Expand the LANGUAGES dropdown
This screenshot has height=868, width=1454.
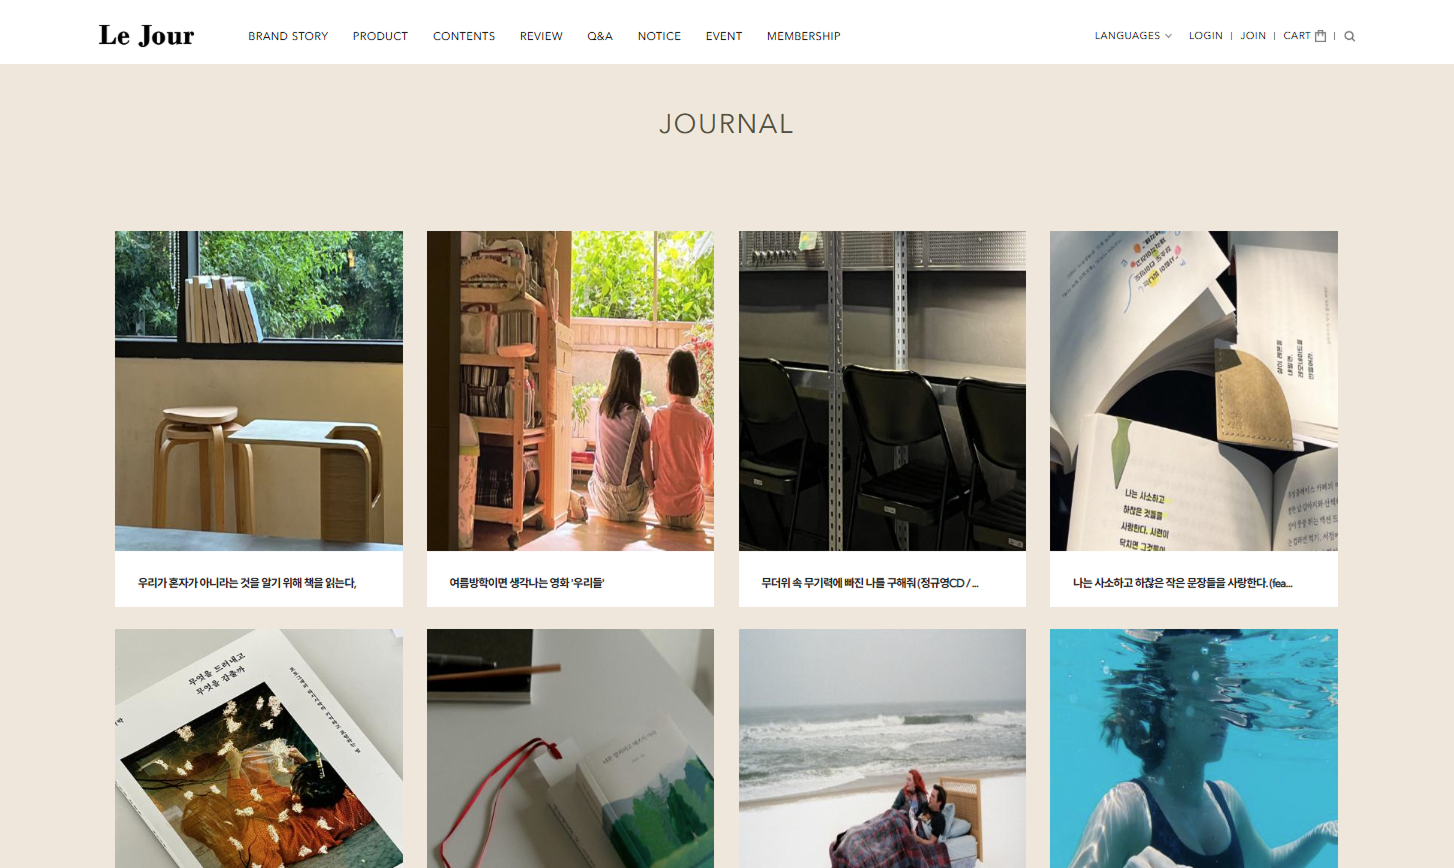coord(1133,36)
